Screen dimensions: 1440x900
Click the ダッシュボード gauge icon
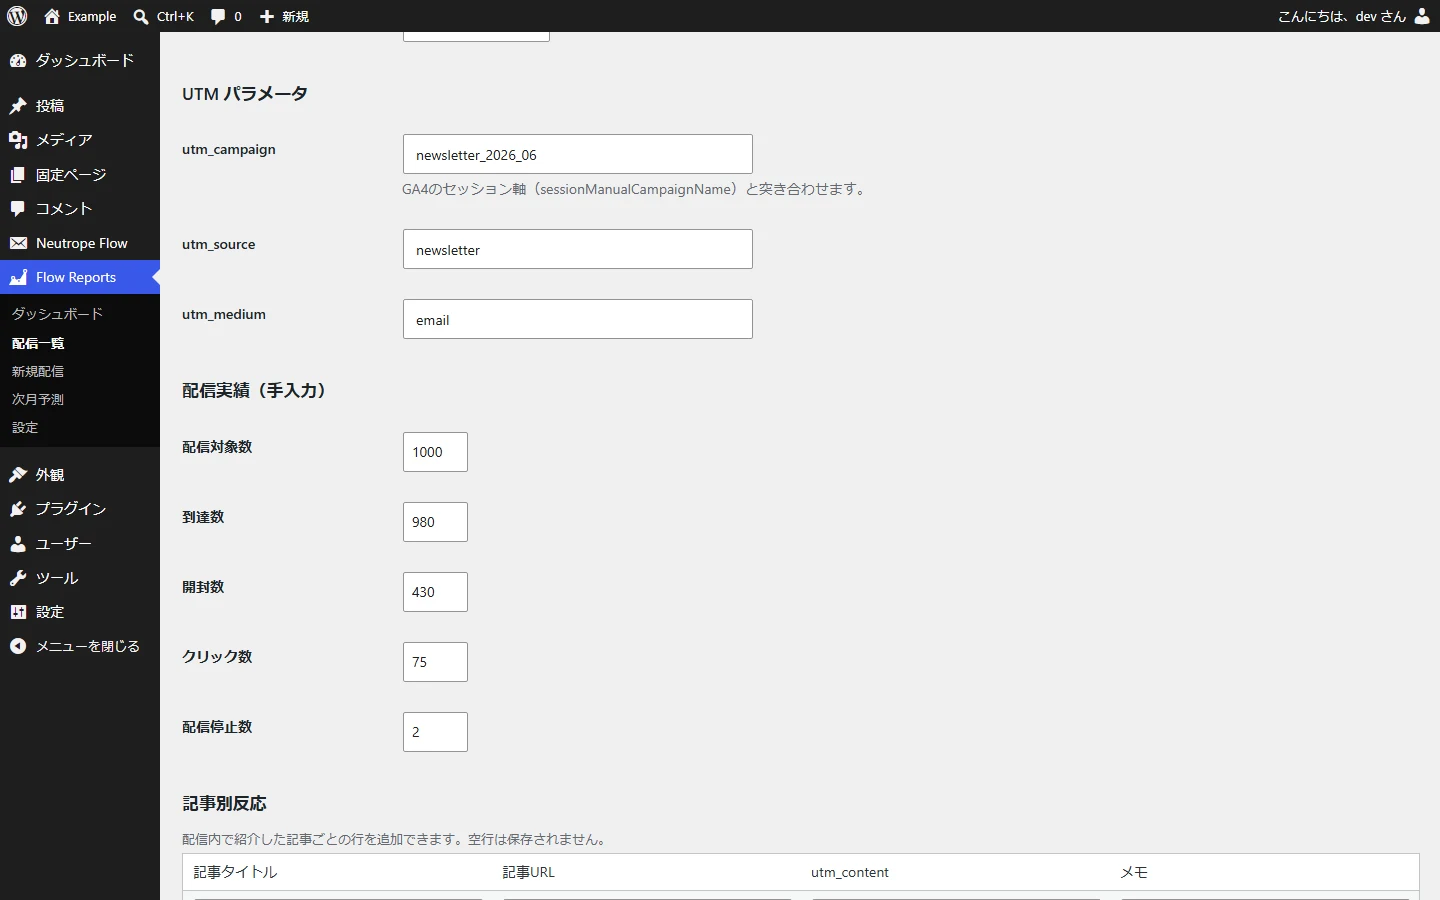(18, 61)
